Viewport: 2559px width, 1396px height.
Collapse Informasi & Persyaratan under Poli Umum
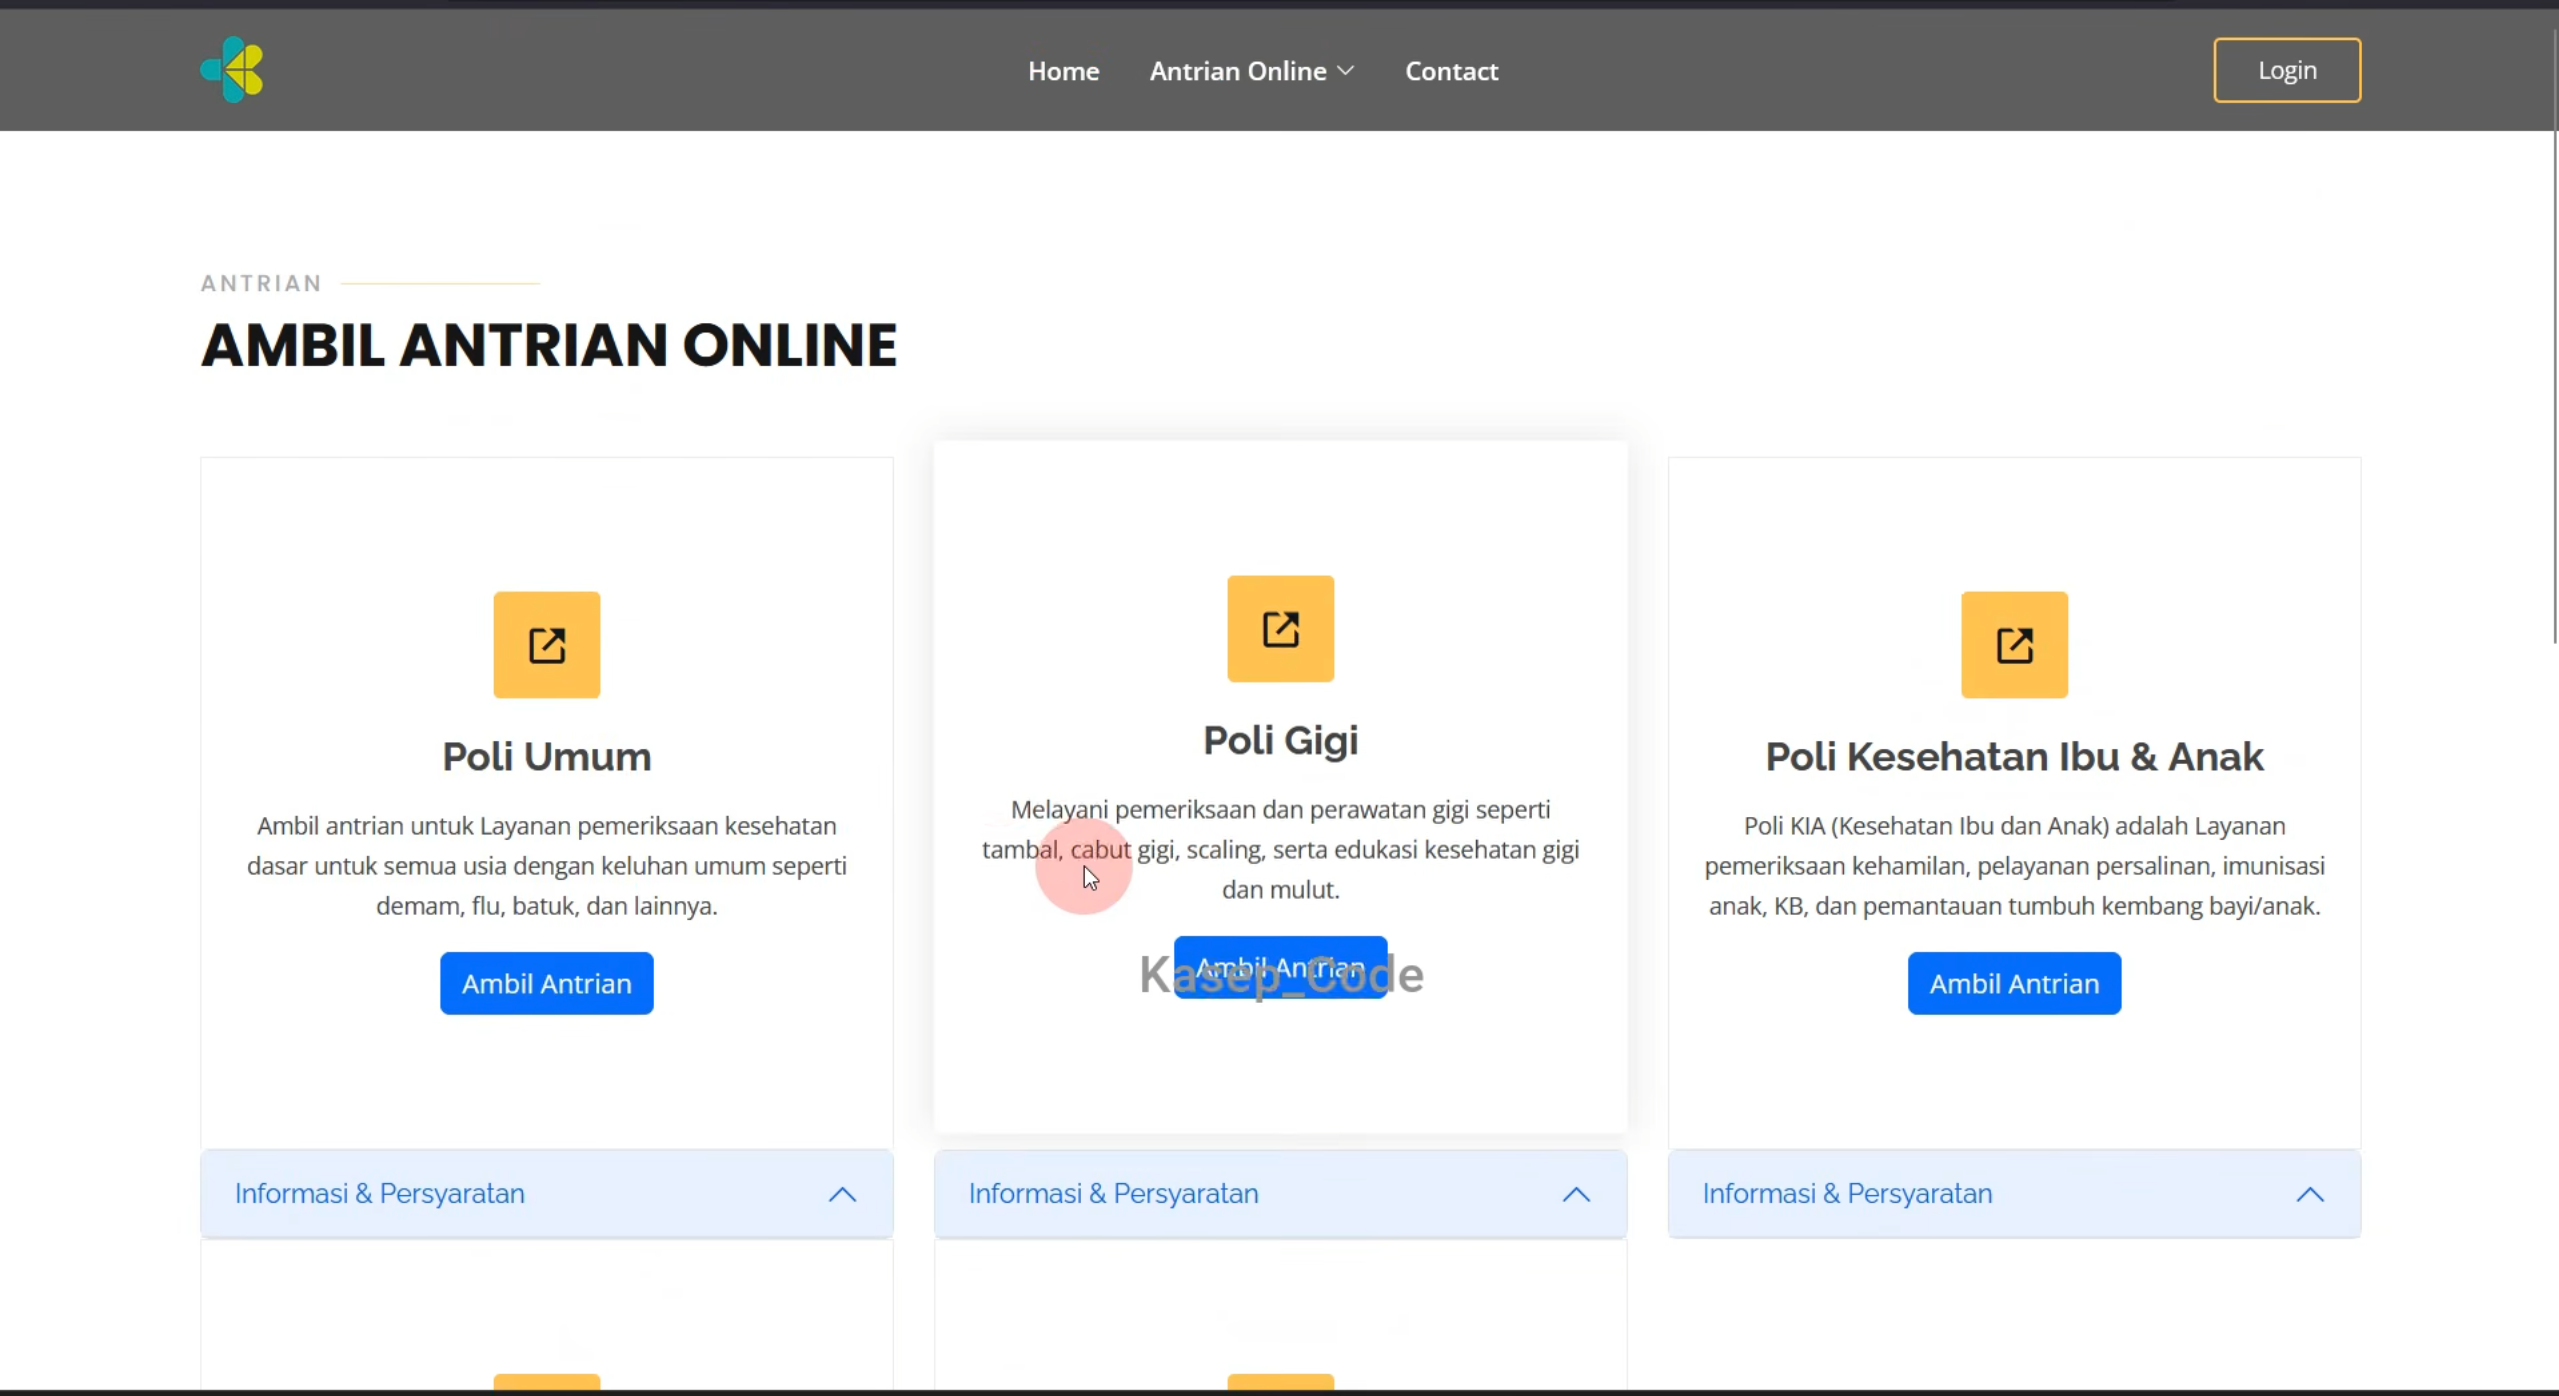tap(547, 1194)
